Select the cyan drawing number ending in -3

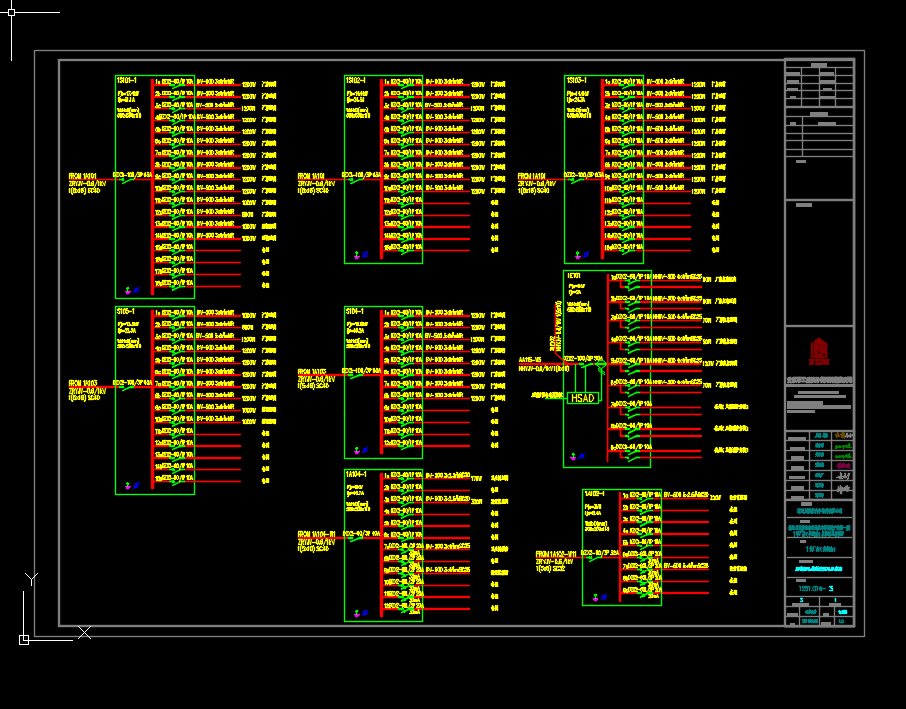tap(816, 589)
